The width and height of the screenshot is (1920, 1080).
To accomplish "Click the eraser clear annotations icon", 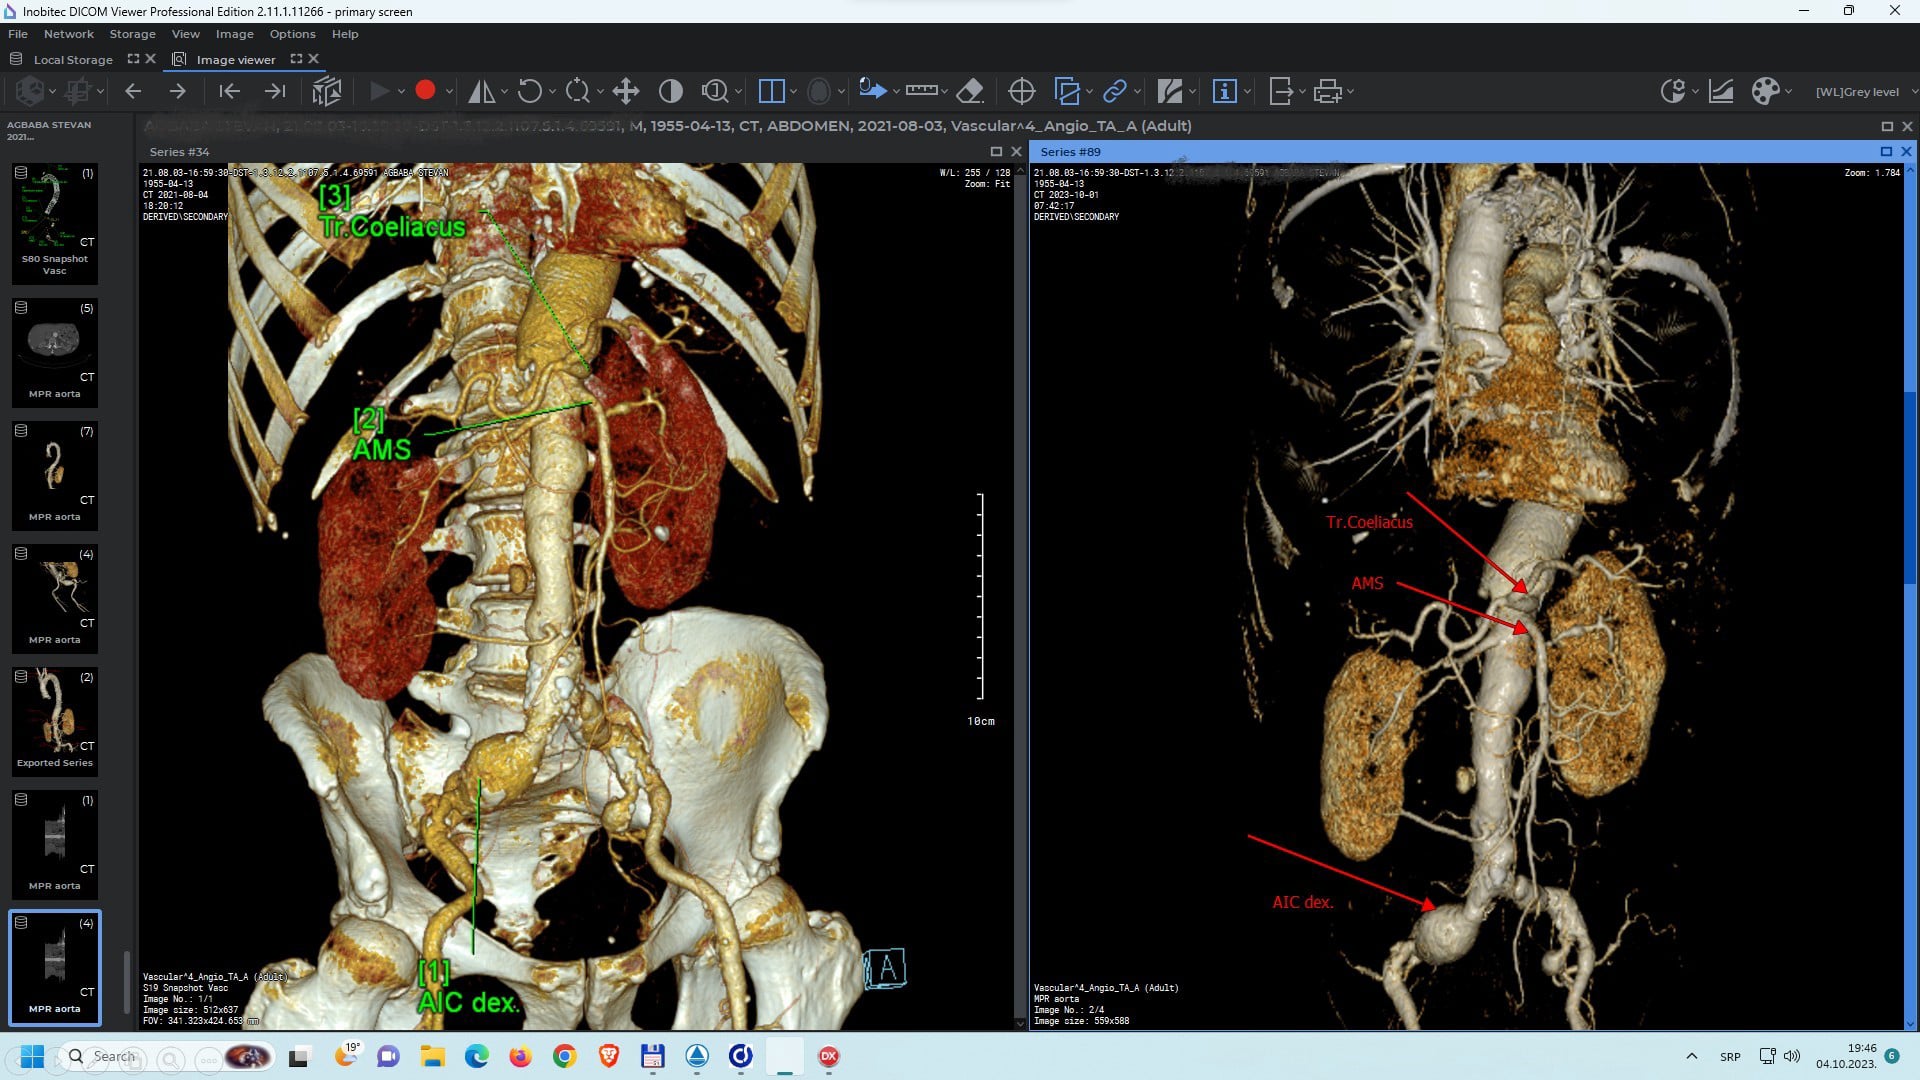I will pos(969,91).
